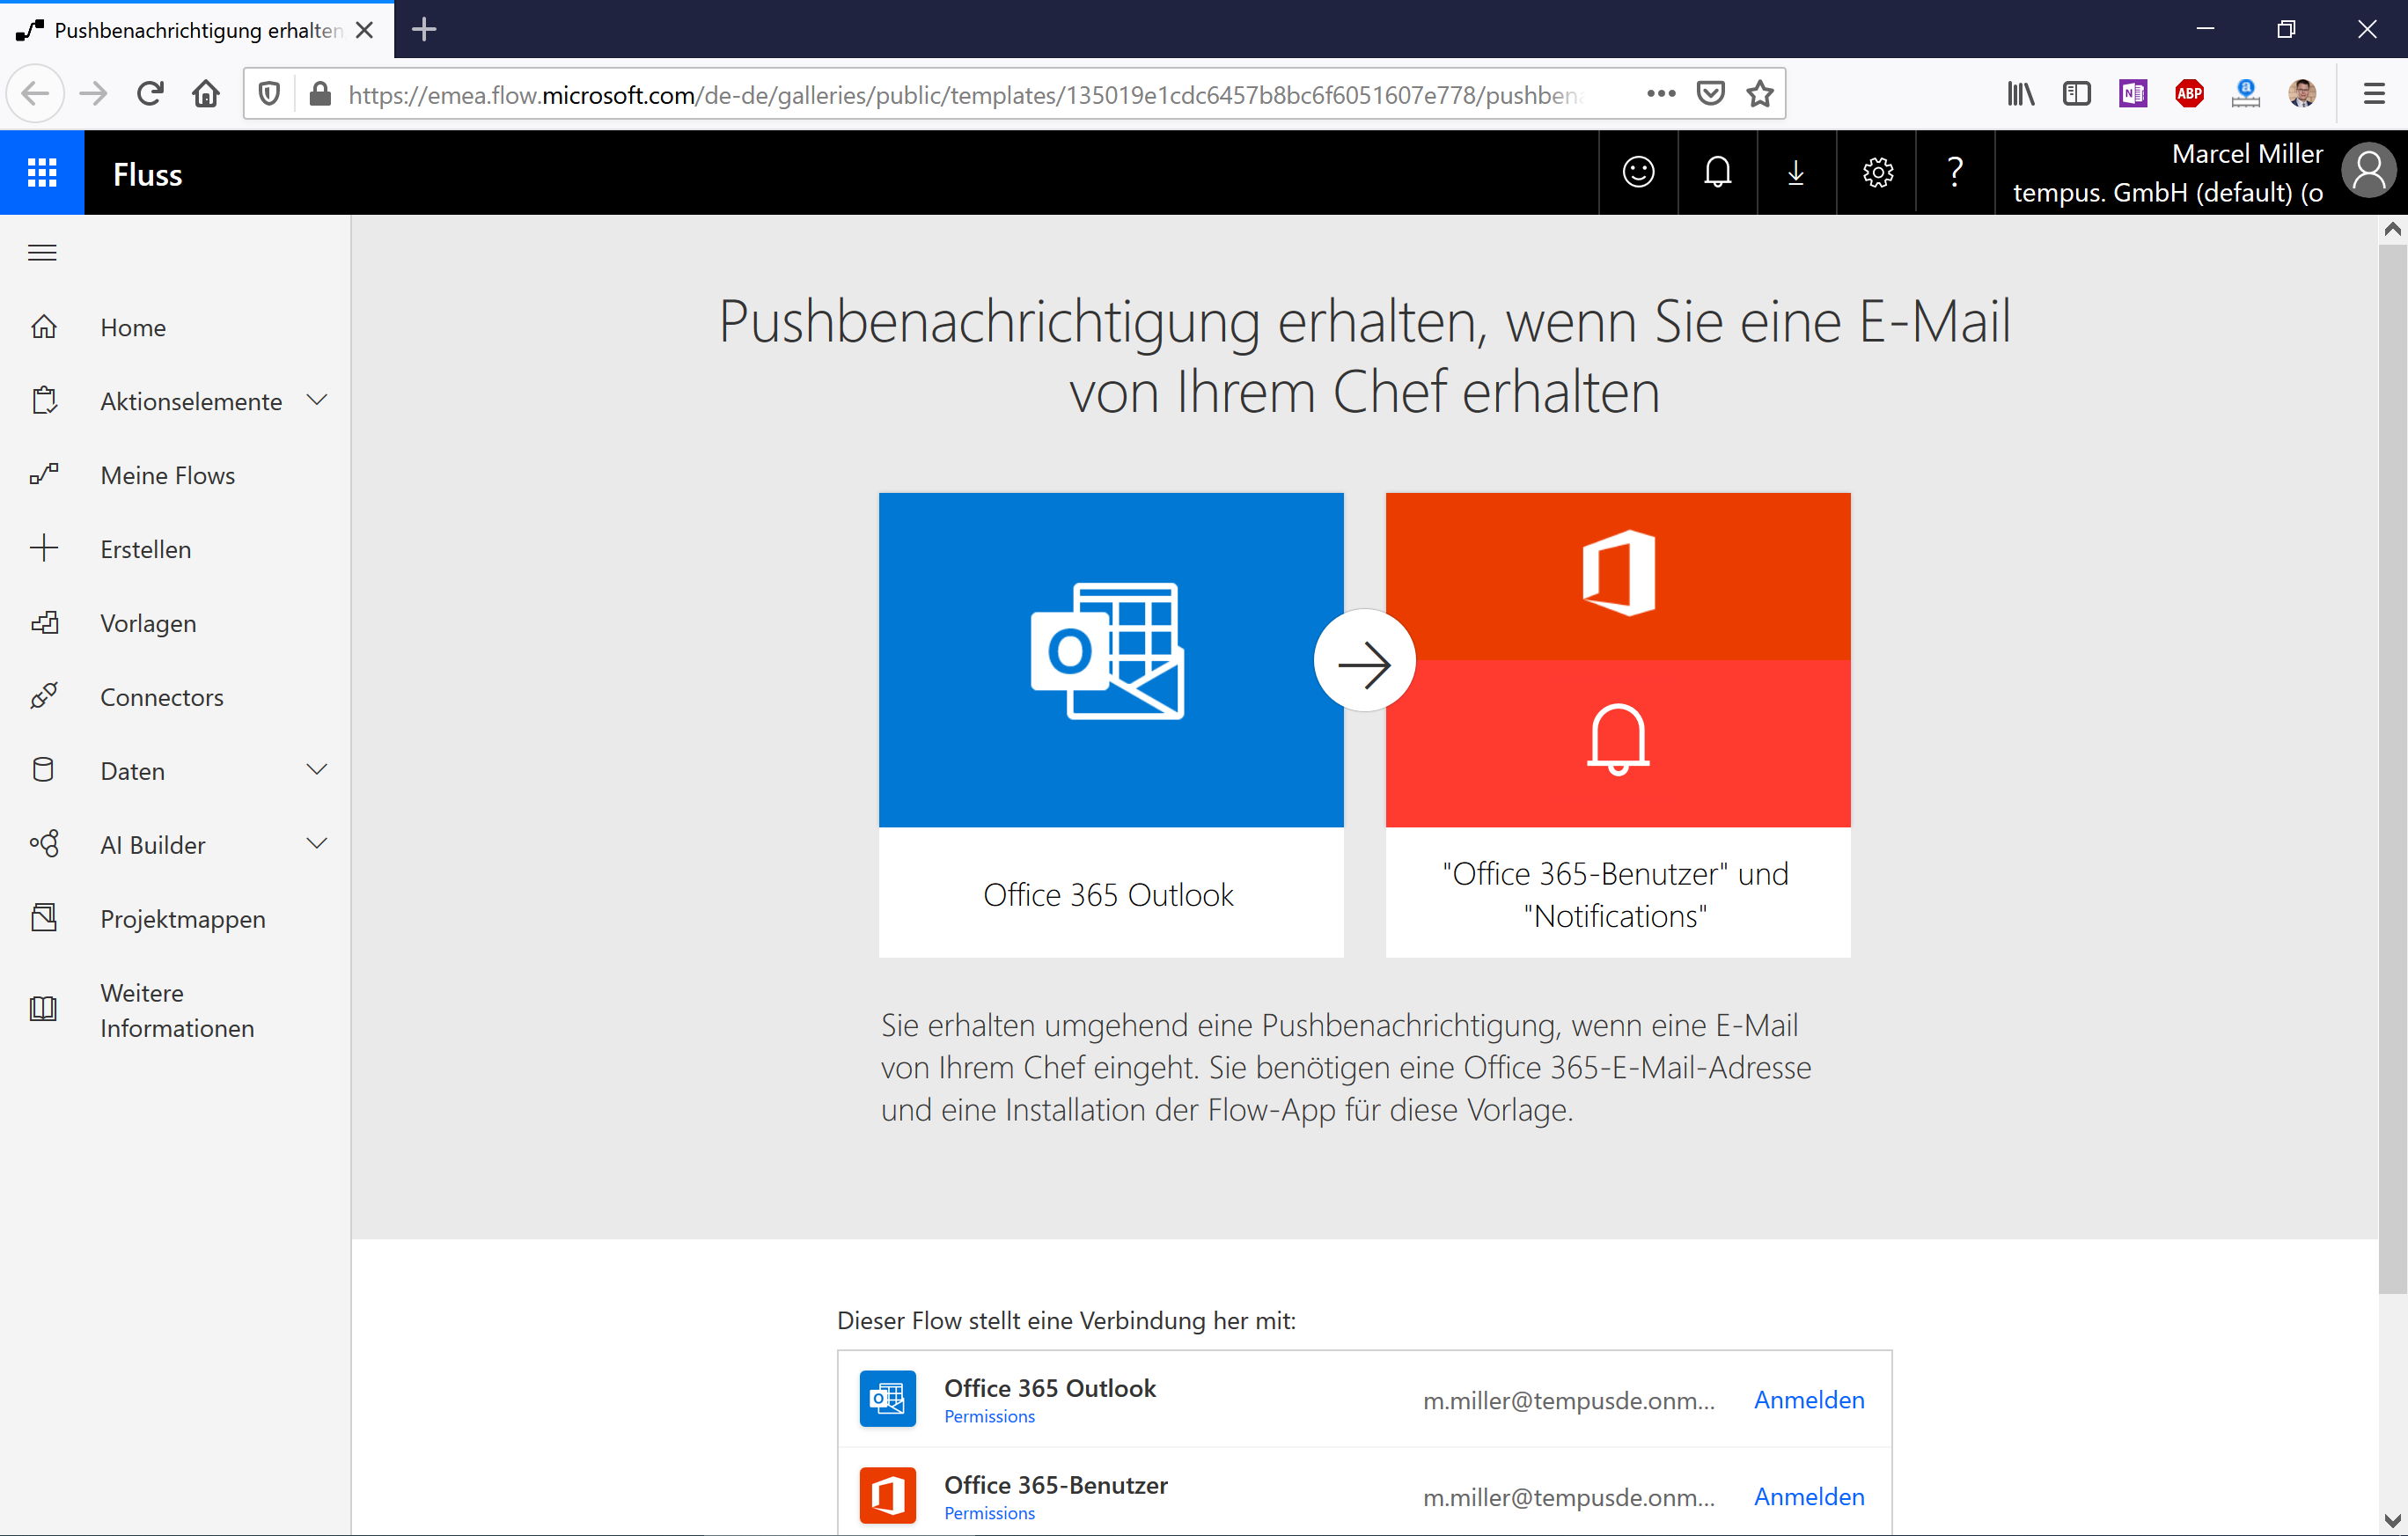Expand the Aktionselemente chevron
The width and height of the screenshot is (2408, 1536).
click(x=317, y=400)
